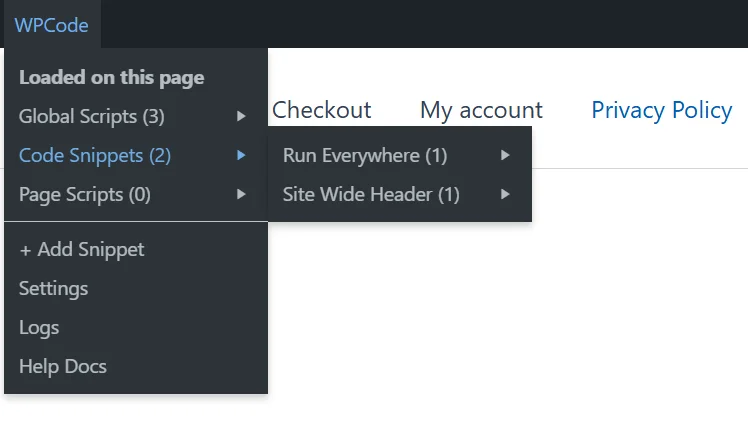The width and height of the screenshot is (748, 430).
Task: Click the 'Loaded on this page' heading
Action: tap(112, 77)
